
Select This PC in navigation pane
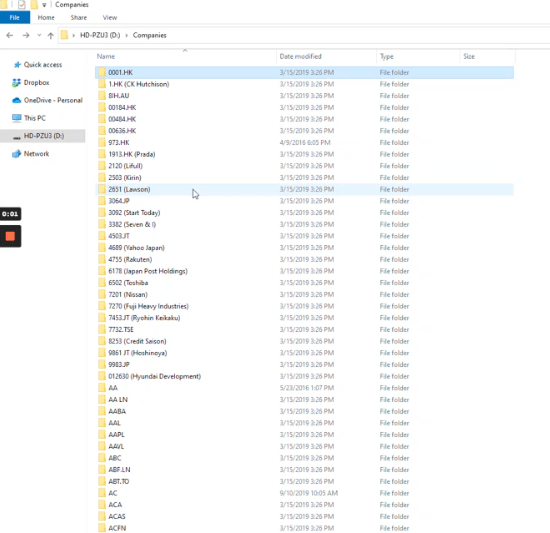(x=35, y=118)
